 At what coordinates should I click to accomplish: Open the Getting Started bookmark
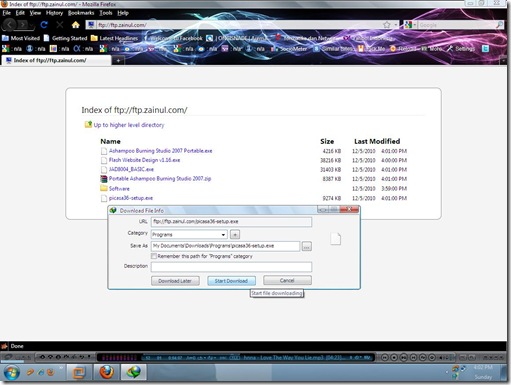(65, 38)
